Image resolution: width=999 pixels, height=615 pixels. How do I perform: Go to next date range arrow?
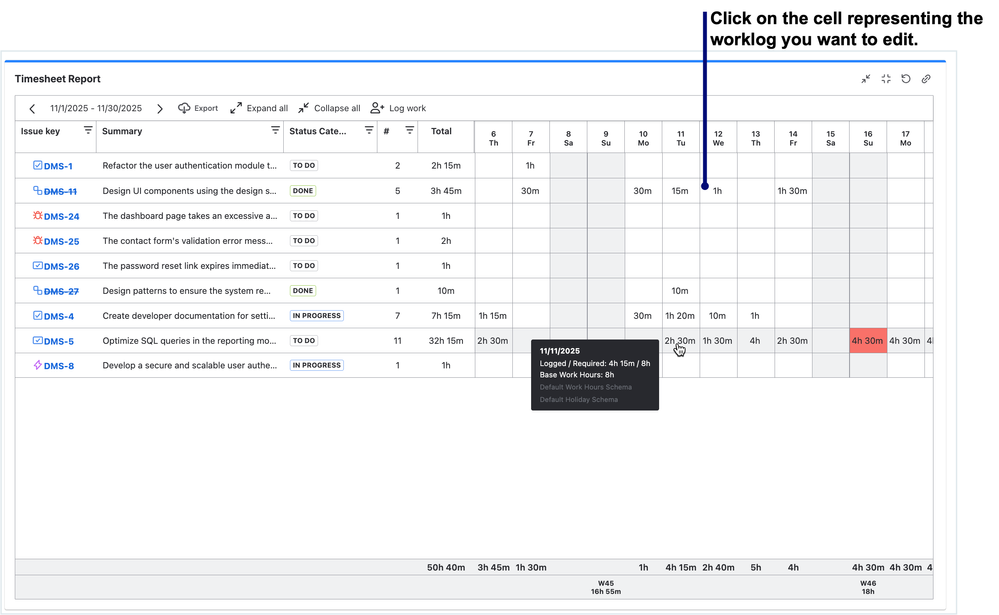pos(160,108)
